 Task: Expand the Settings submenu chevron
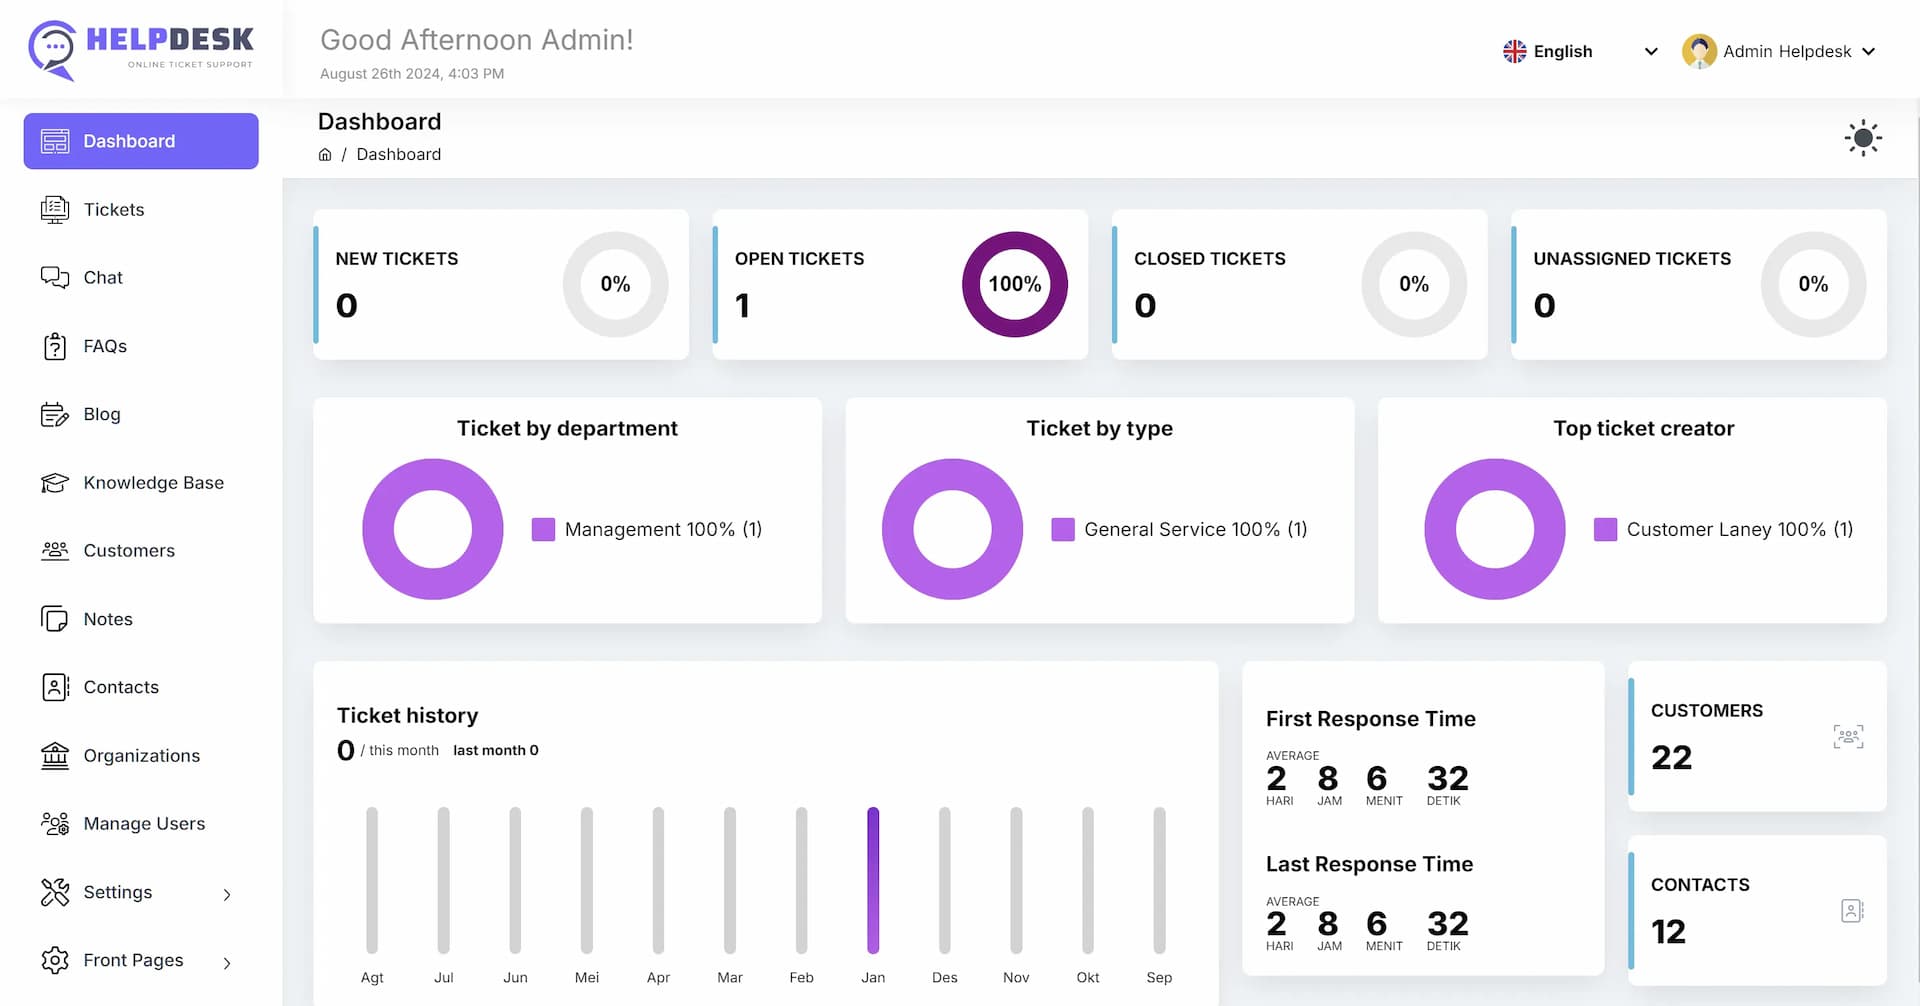click(x=227, y=894)
